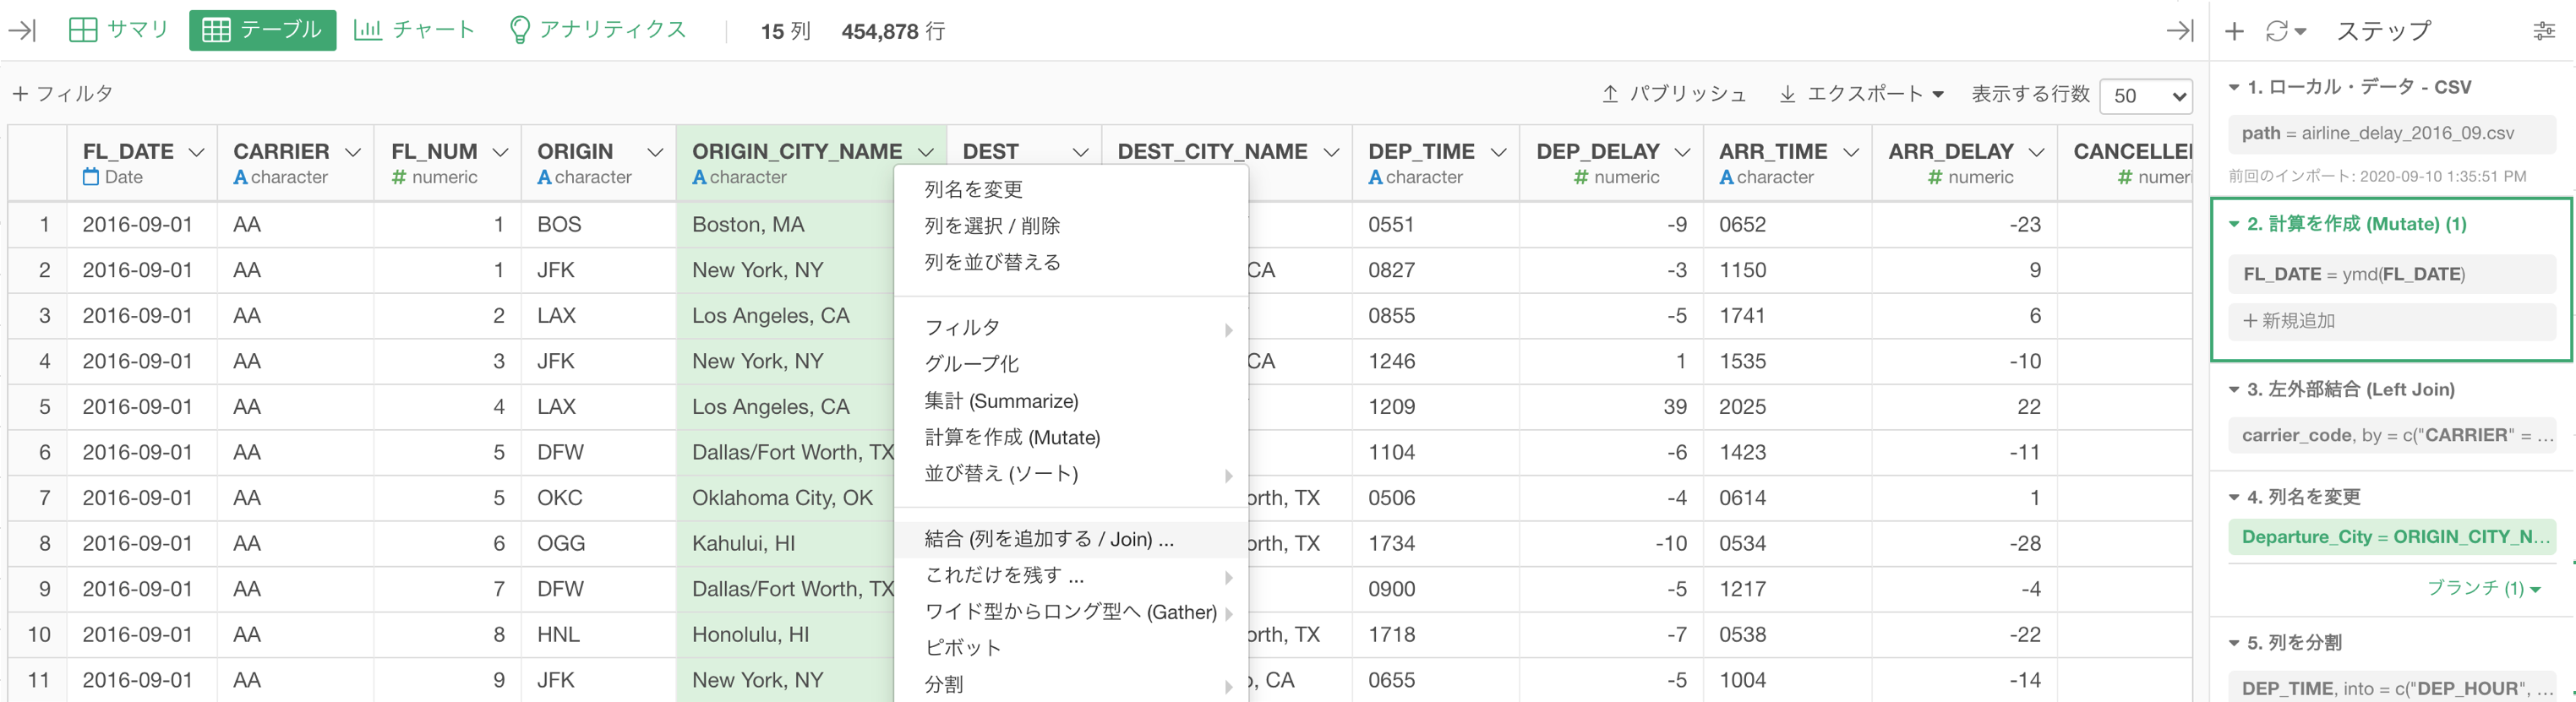The width and height of the screenshot is (2576, 702).
Task: Click the plus icon to add step
Action: (x=2234, y=31)
